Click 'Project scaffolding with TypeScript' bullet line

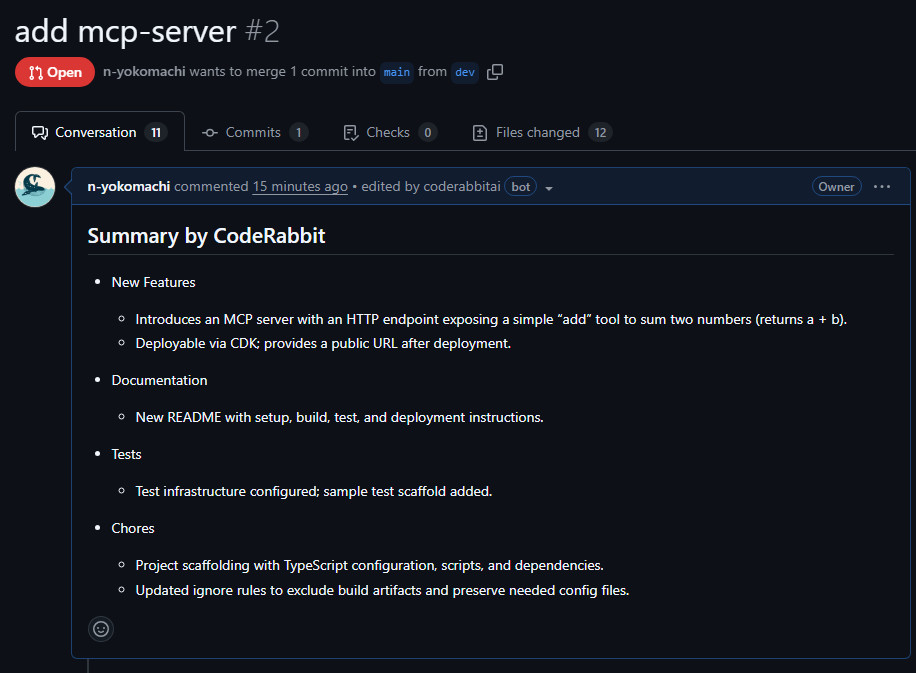point(369,566)
